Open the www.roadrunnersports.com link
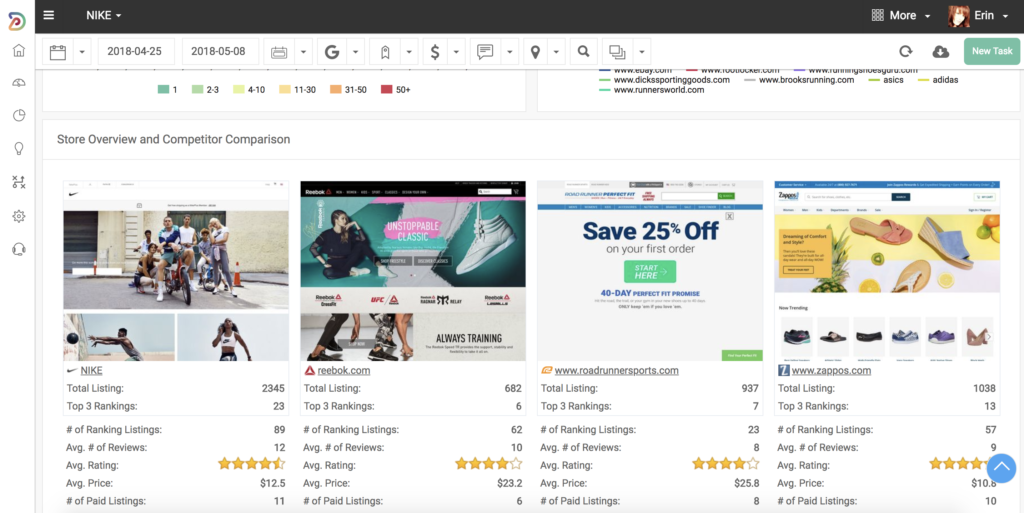The image size is (1024, 513). [x=616, y=371]
